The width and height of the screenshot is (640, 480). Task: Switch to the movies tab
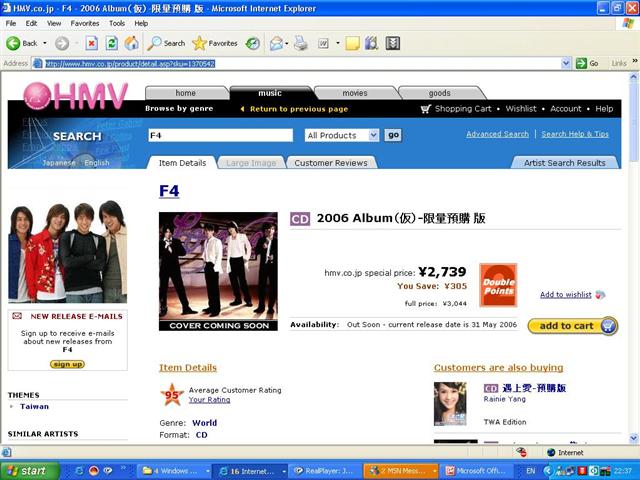point(355,93)
